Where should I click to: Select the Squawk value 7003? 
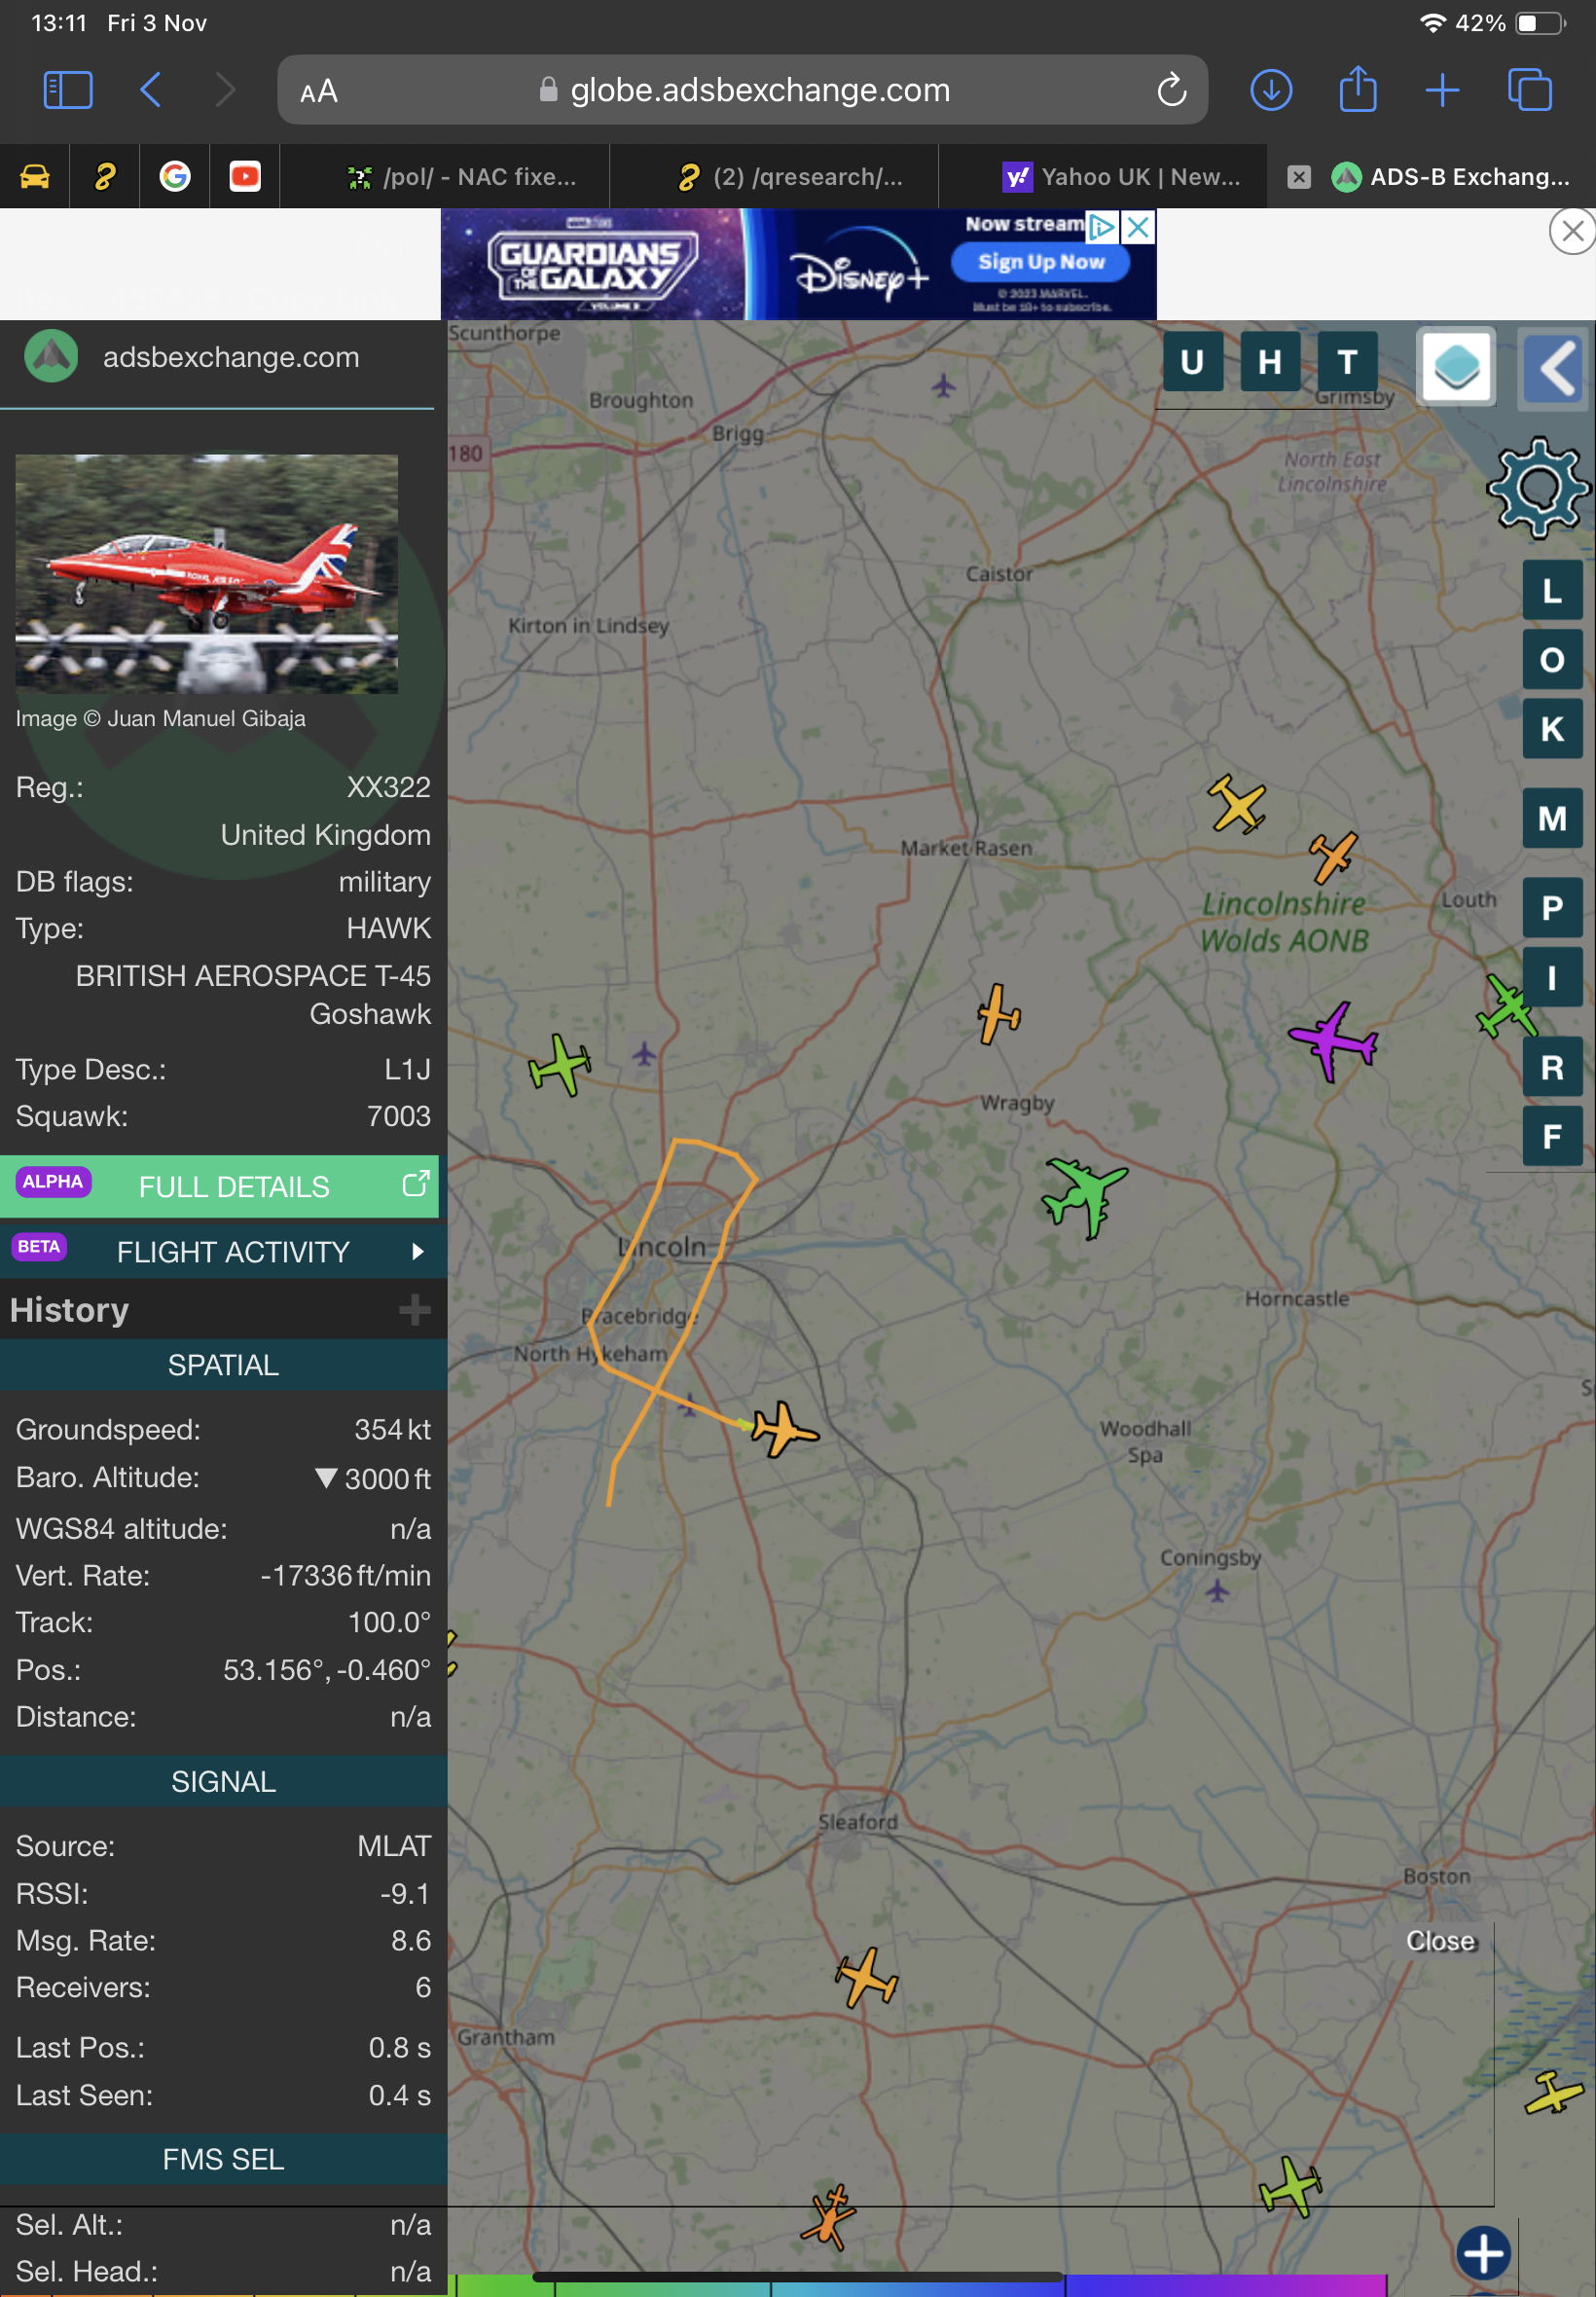[398, 1116]
